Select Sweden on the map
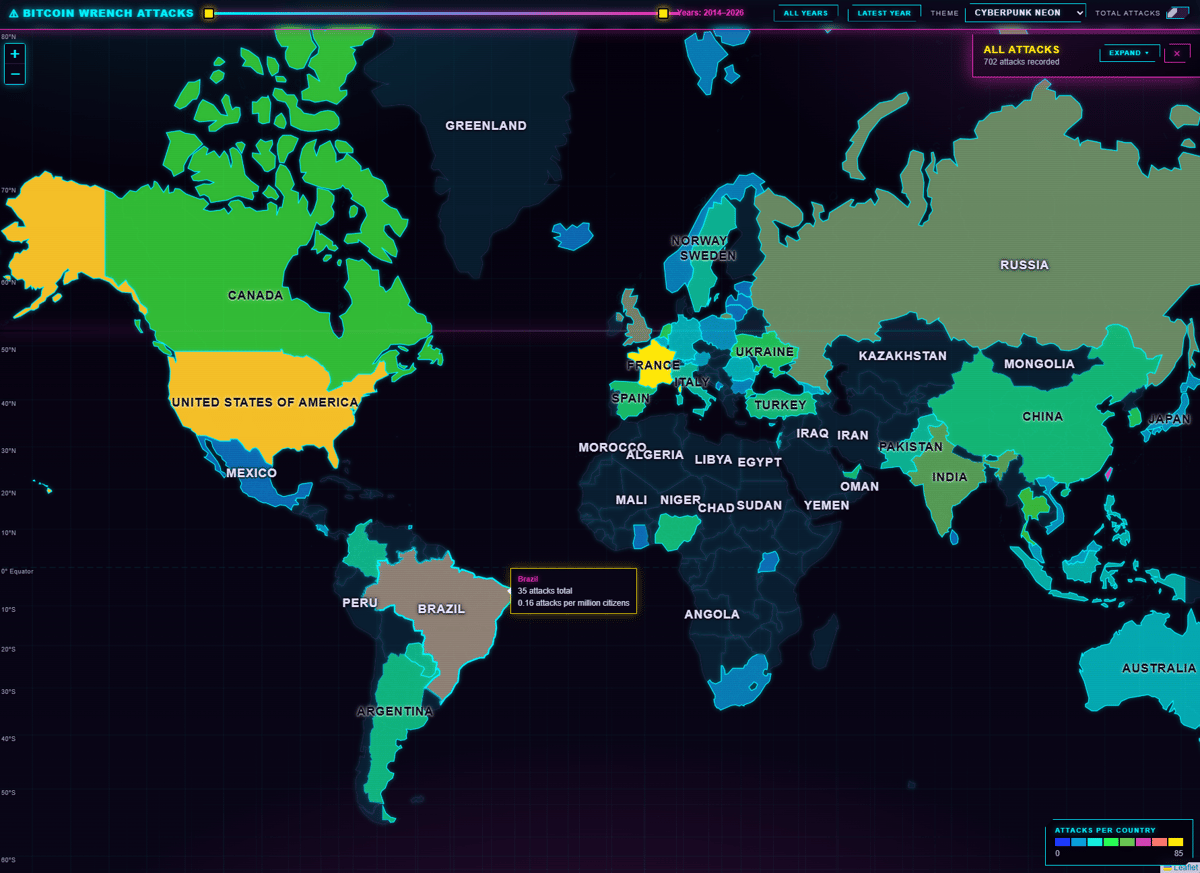1200x873 pixels. 708,256
